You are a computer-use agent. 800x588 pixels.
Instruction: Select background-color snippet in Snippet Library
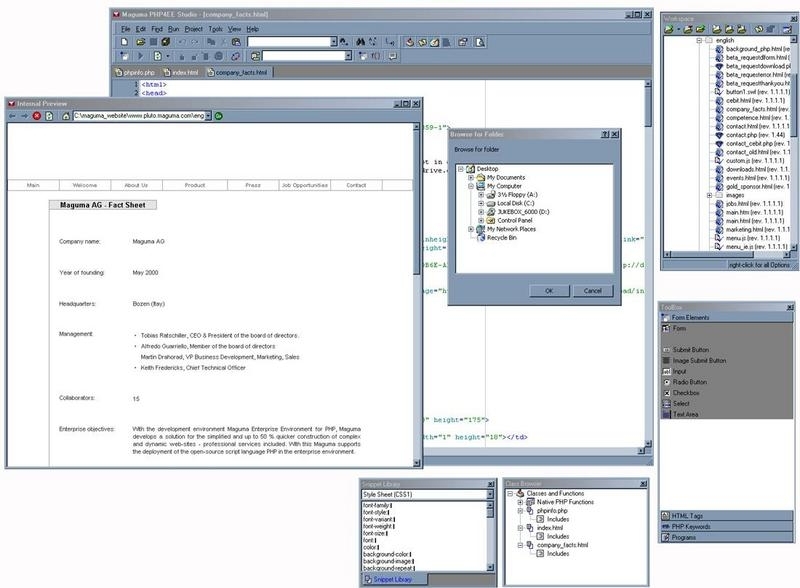pos(387,554)
